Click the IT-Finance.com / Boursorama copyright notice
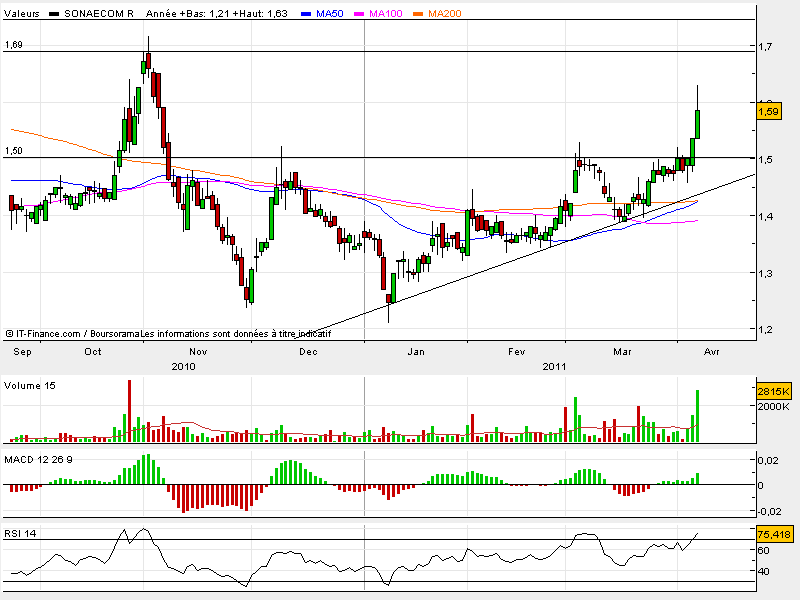800x600 pixels. (x=168, y=334)
